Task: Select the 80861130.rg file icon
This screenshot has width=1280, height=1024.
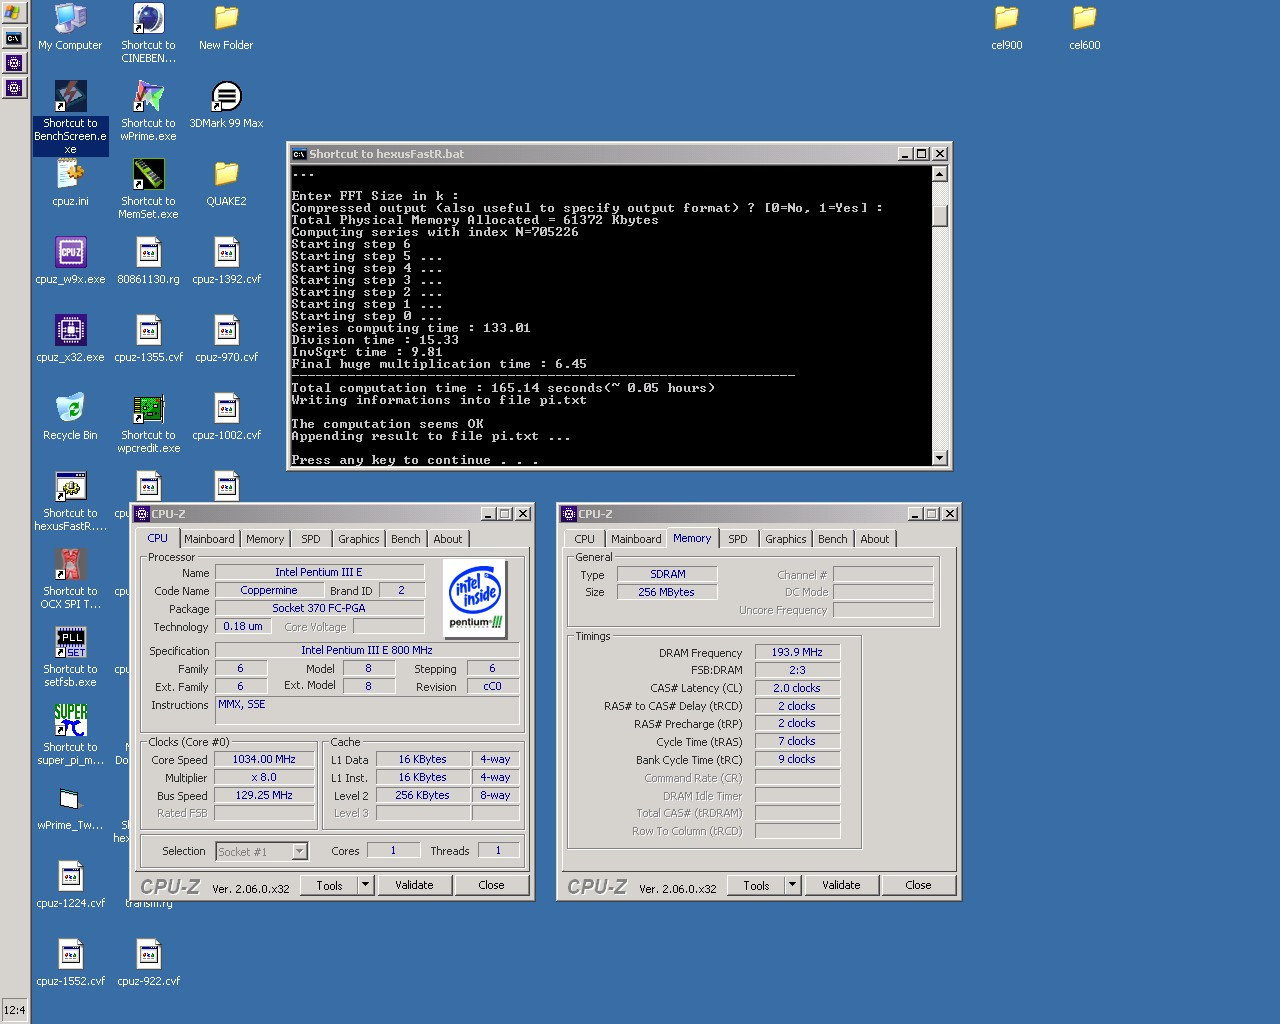Action: [x=148, y=262]
